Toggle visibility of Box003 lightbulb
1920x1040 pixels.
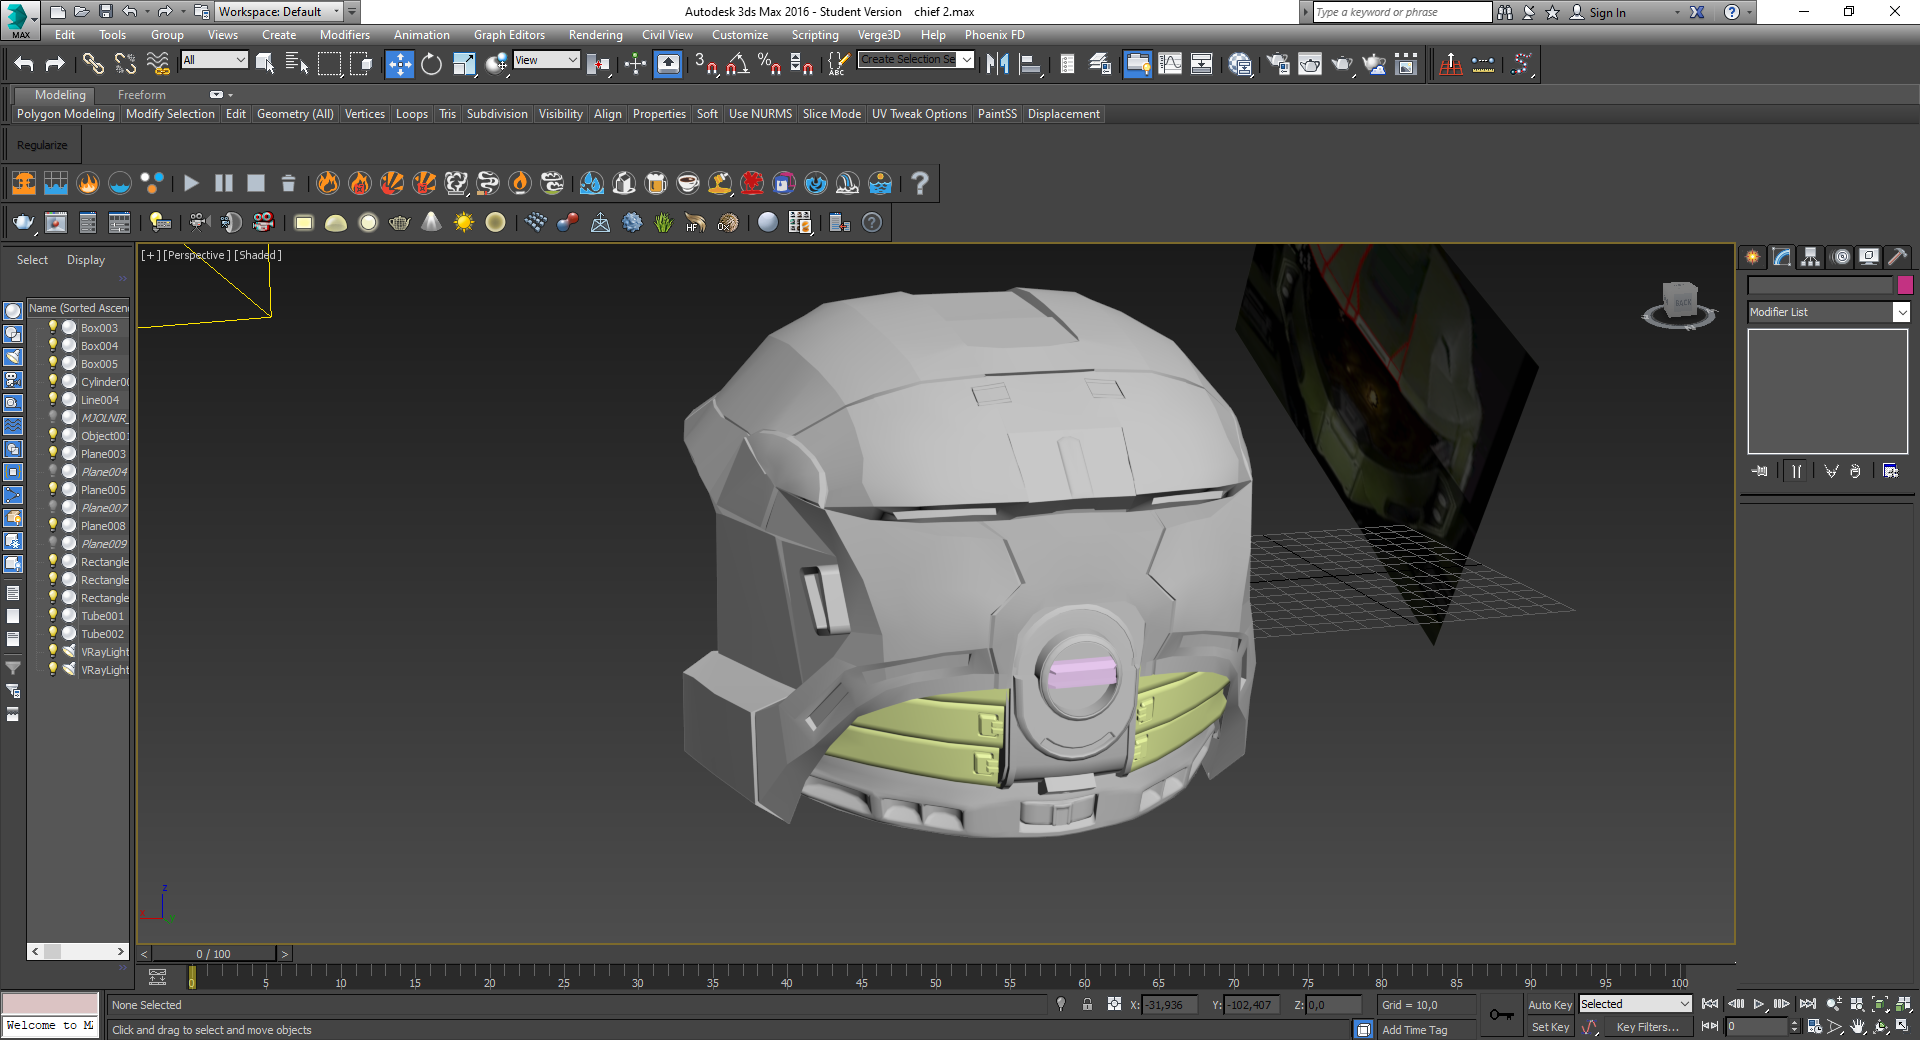pyautogui.click(x=53, y=327)
